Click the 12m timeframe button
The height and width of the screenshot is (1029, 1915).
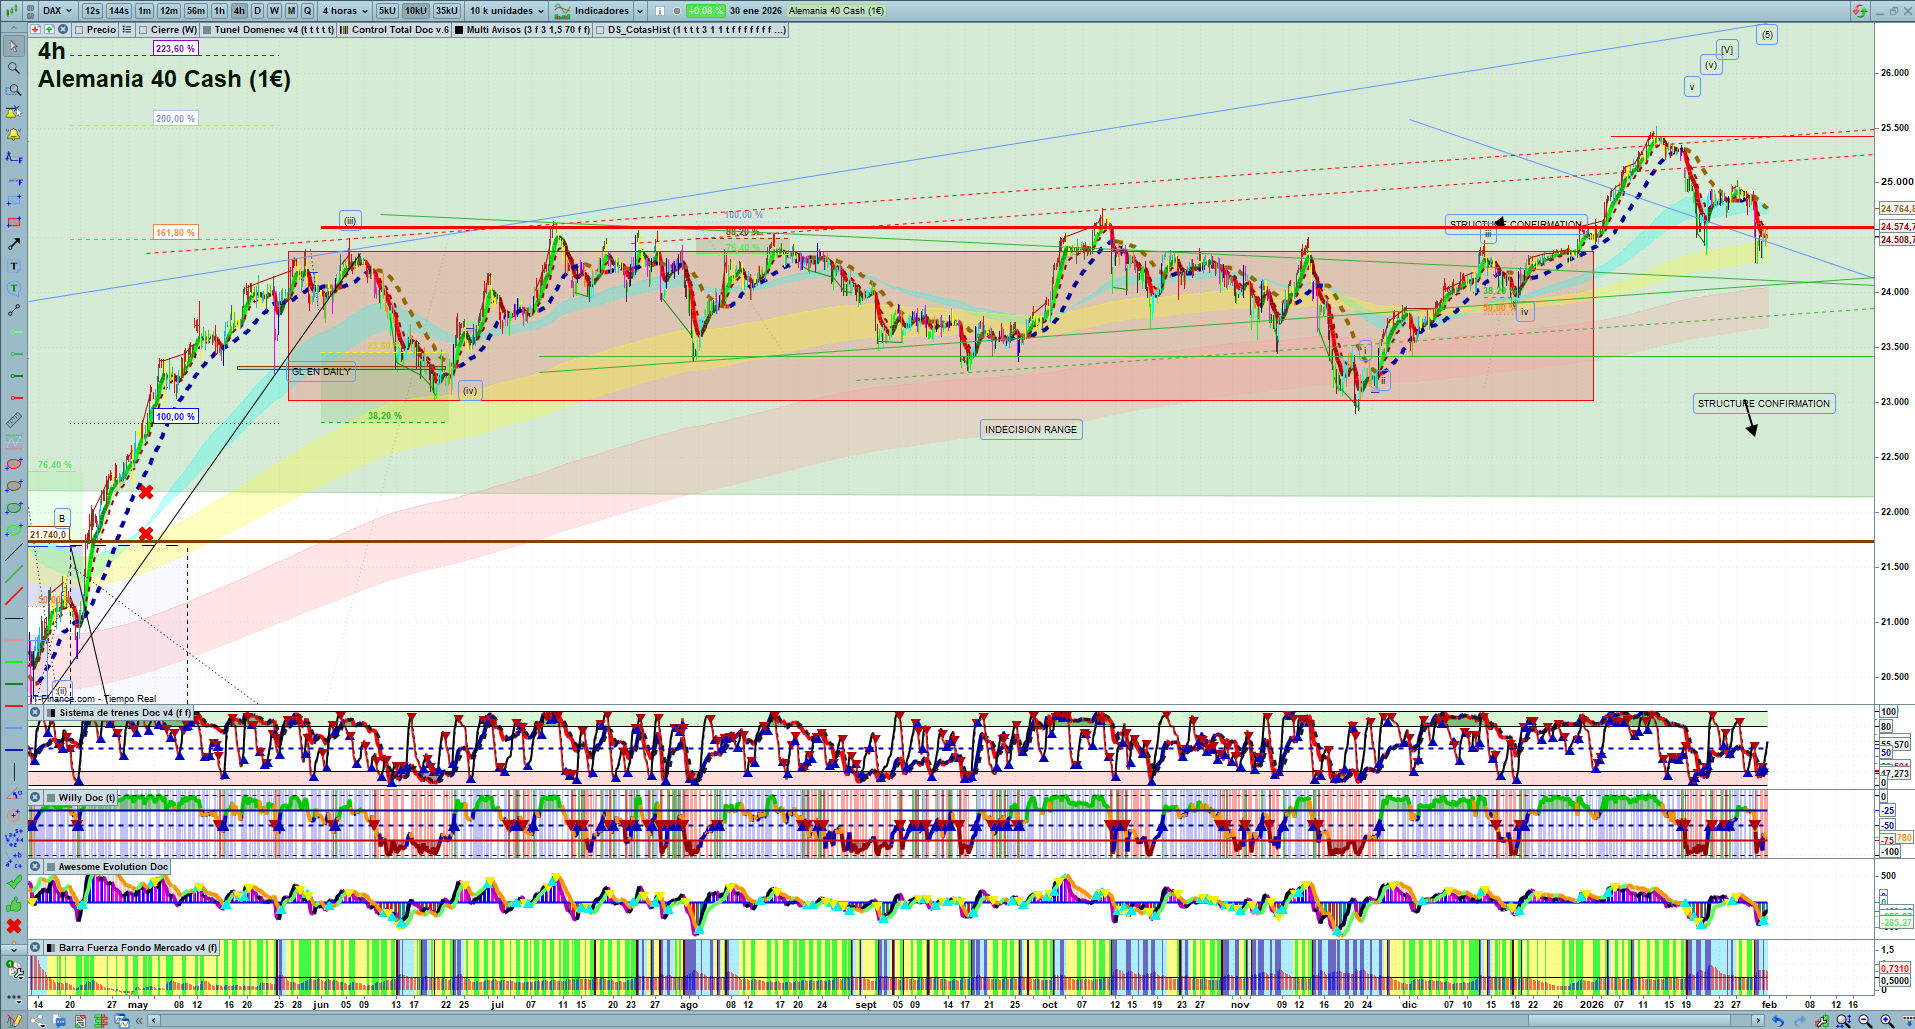[x=169, y=11]
